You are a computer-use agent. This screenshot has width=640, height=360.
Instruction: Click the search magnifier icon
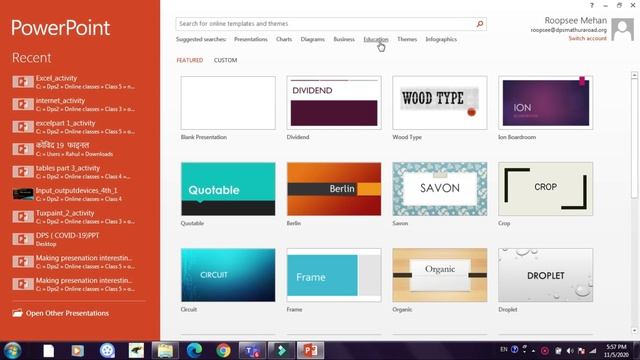point(480,24)
